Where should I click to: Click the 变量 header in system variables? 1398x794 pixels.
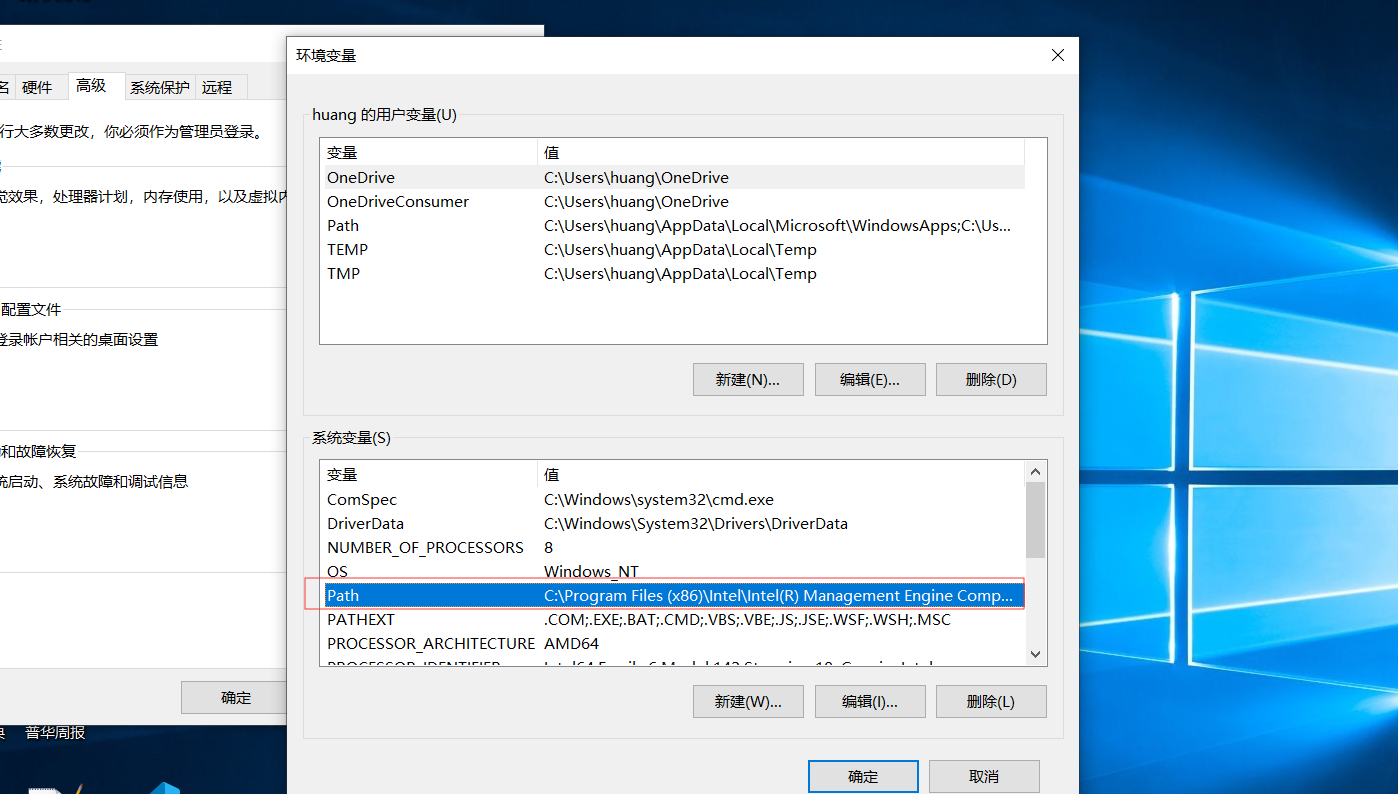click(429, 475)
